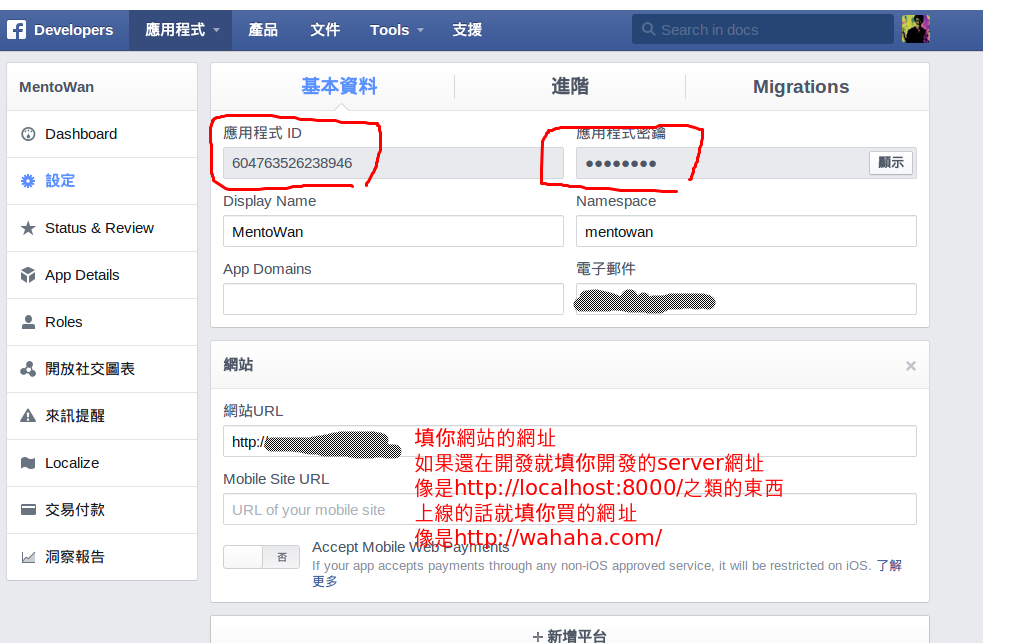Click the star icon for Status & Review
Image resolution: width=1029 pixels, height=643 pixels.
(28, 228)
